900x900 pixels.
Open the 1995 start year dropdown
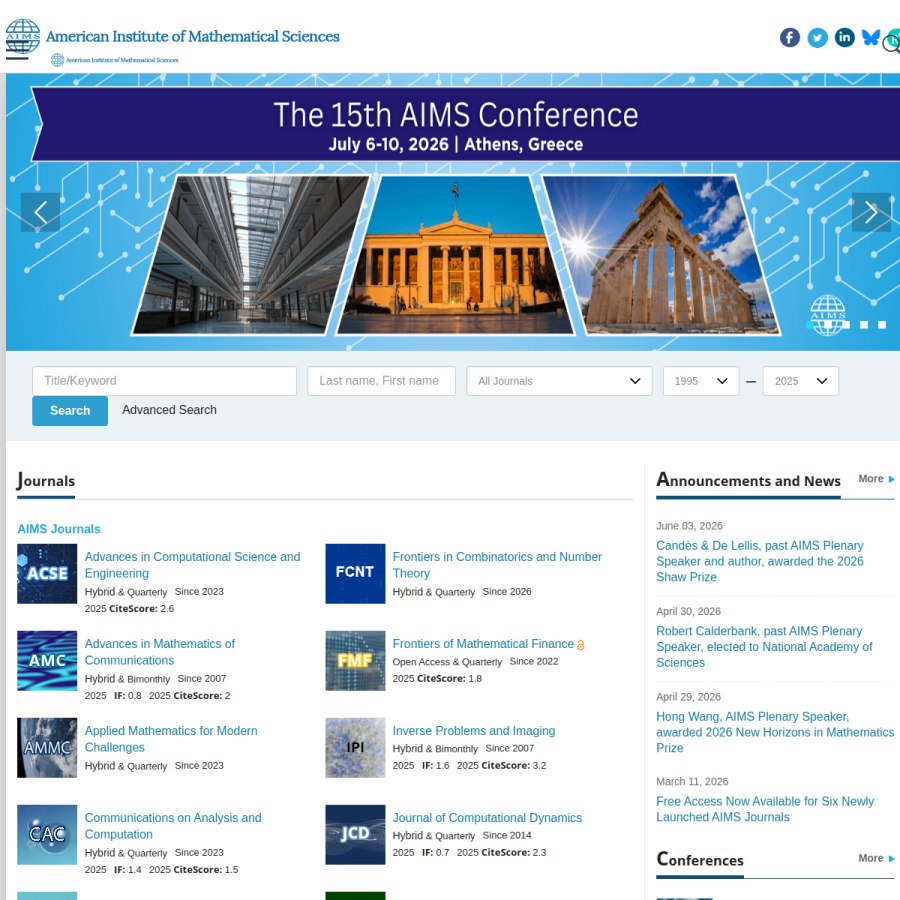click(x=701, y=381)
